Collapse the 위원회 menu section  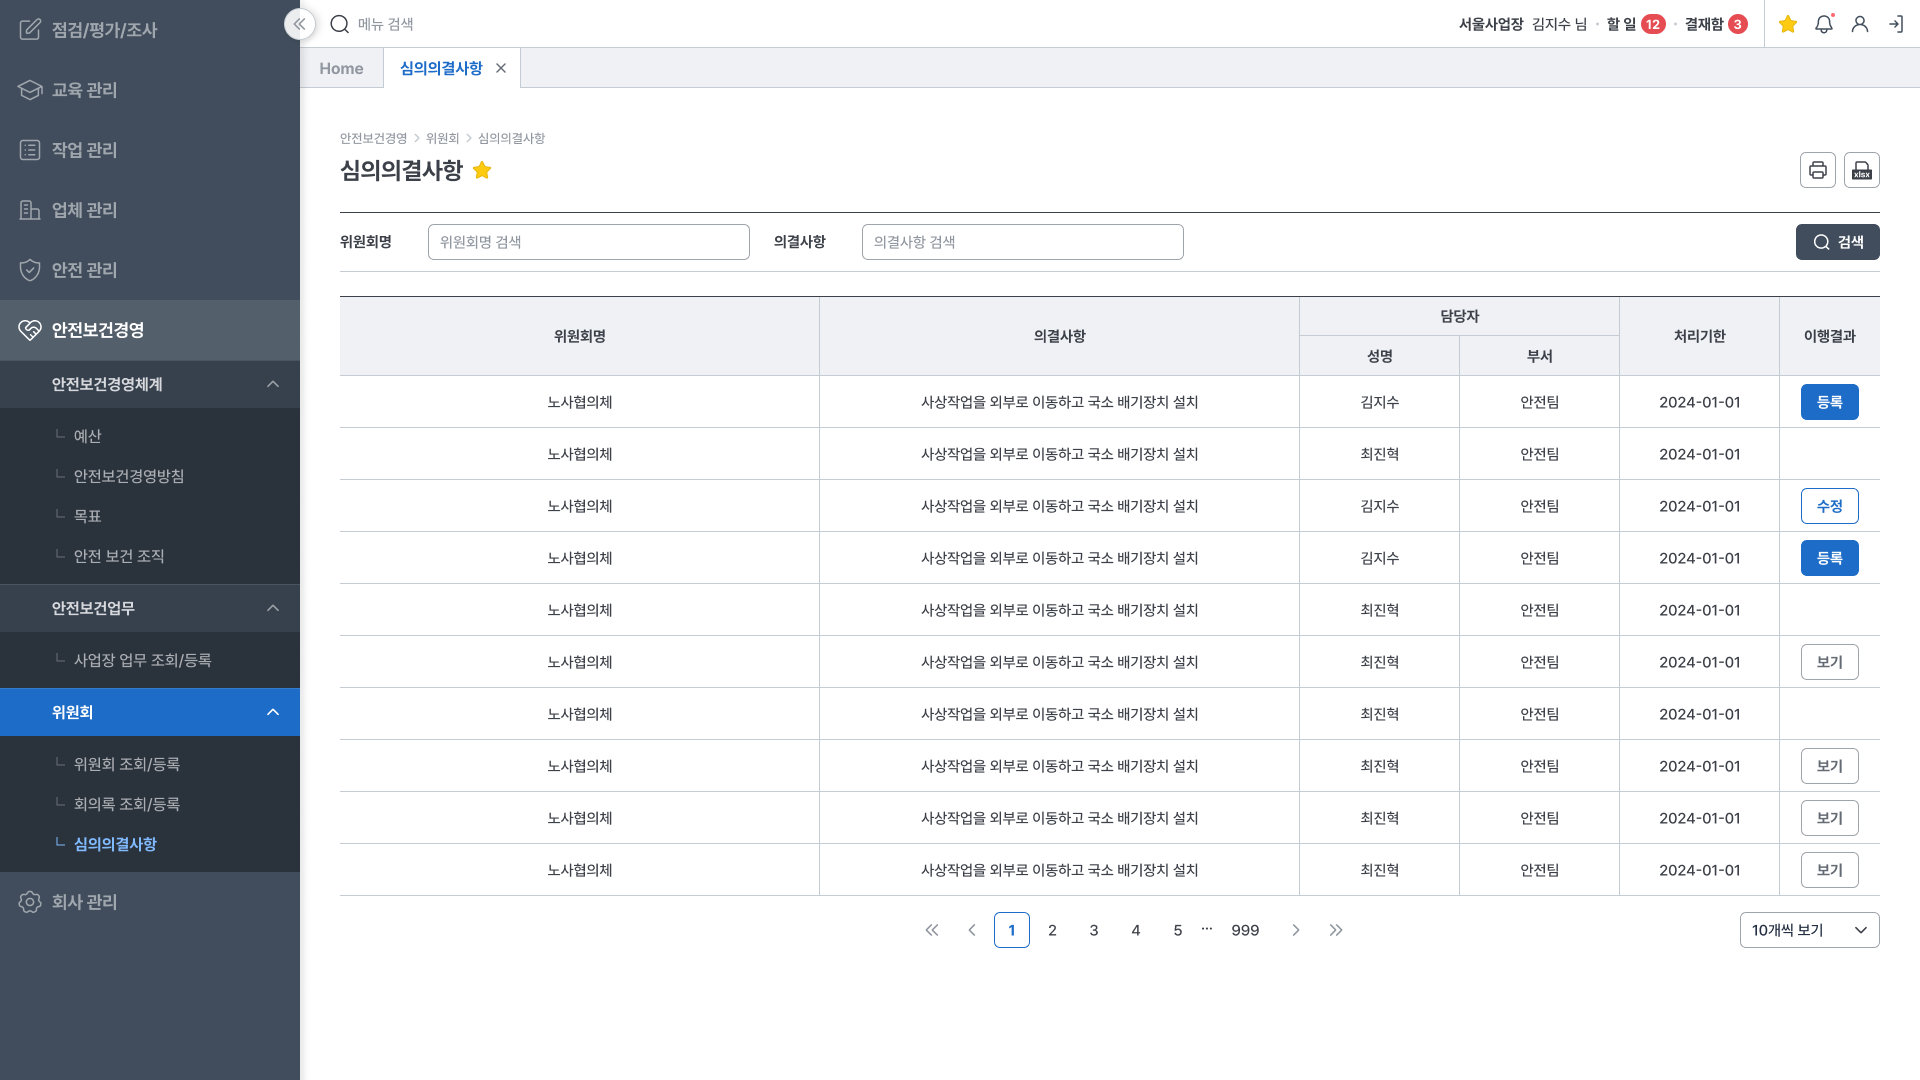273,712
